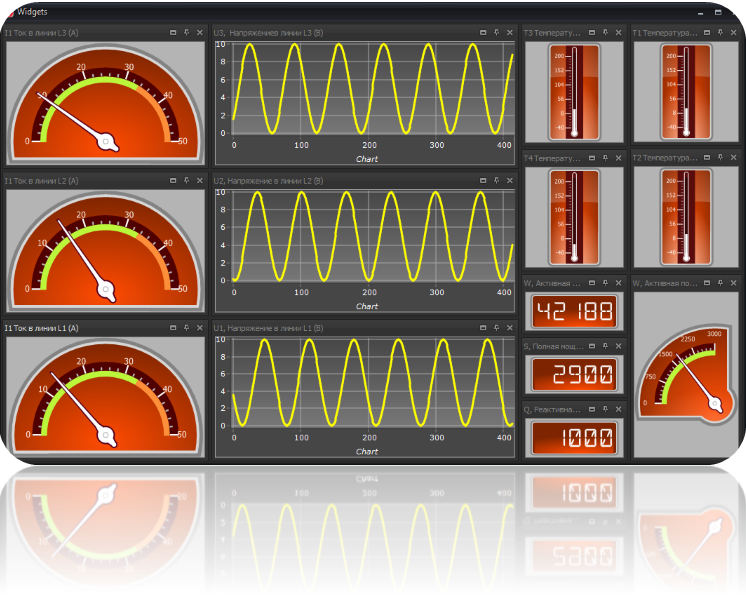Maximize the Widgets window

pos(718,12)
